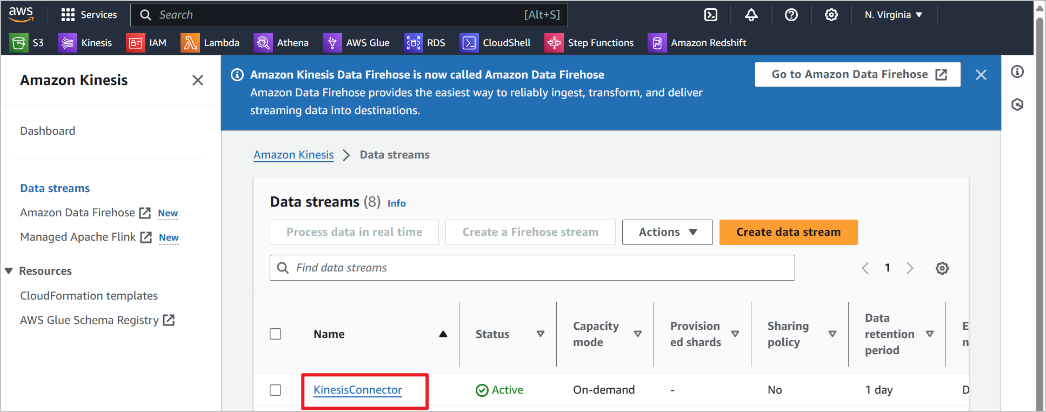Viewport: 1046px width, 412px height.
Task: Click the page number 1
Action: tap(887, 268)
